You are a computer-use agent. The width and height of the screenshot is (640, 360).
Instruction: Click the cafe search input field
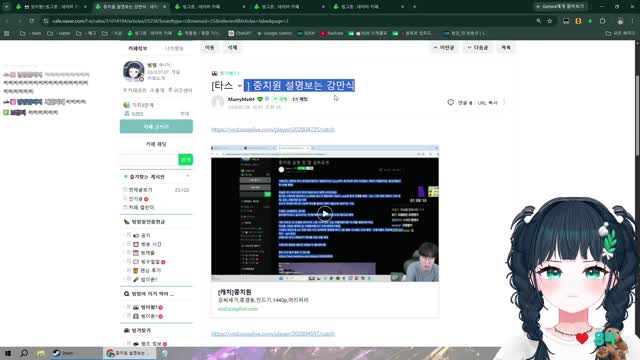[x=149, y=160]
